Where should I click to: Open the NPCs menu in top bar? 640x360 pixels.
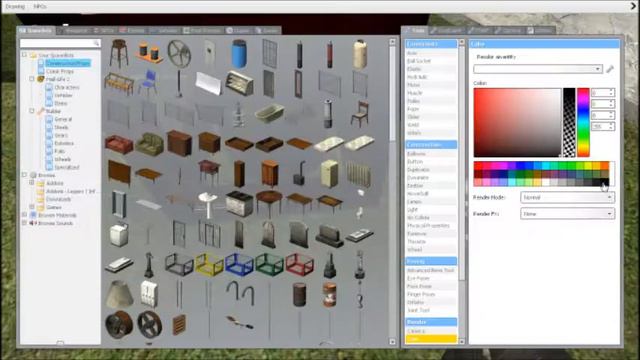click(40, 7)
